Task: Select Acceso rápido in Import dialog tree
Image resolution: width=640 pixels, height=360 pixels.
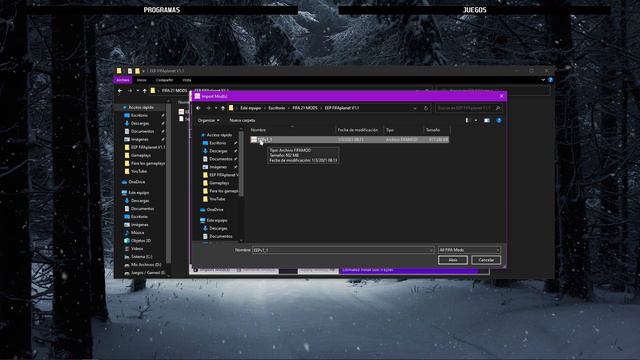Action: click(219, 135)
